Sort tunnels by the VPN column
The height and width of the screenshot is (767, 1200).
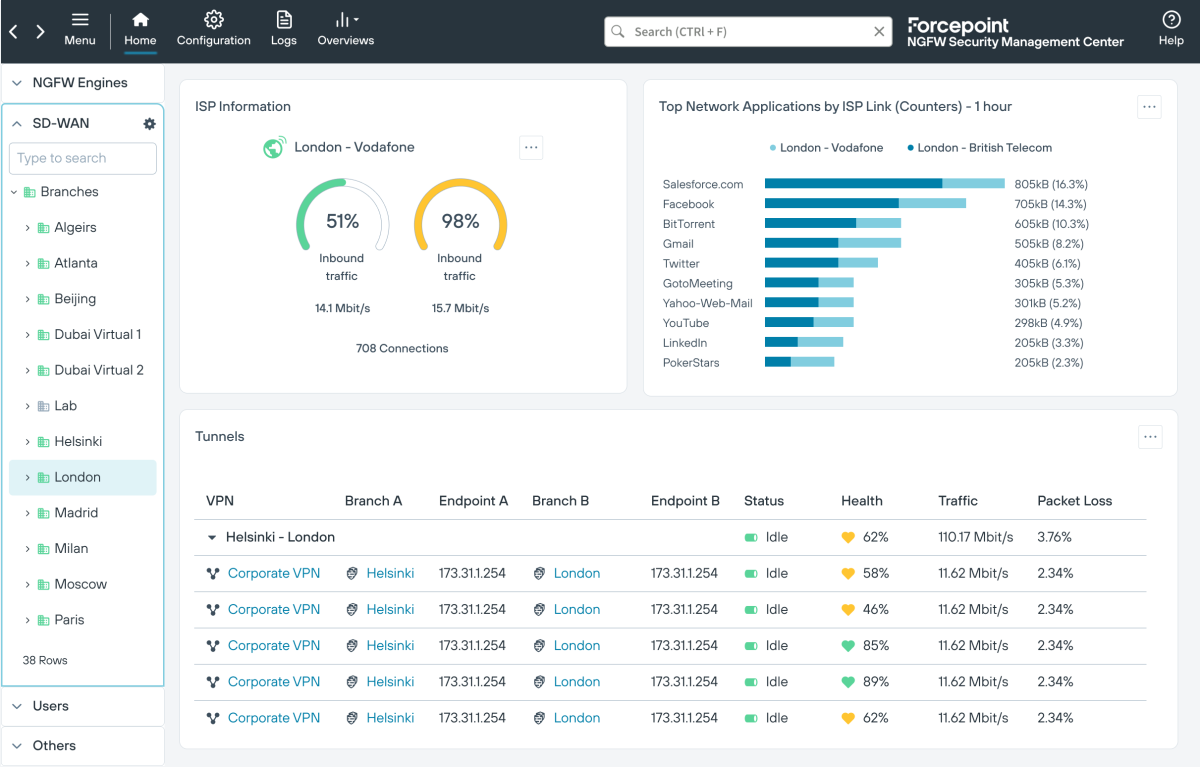click(220, 501)
